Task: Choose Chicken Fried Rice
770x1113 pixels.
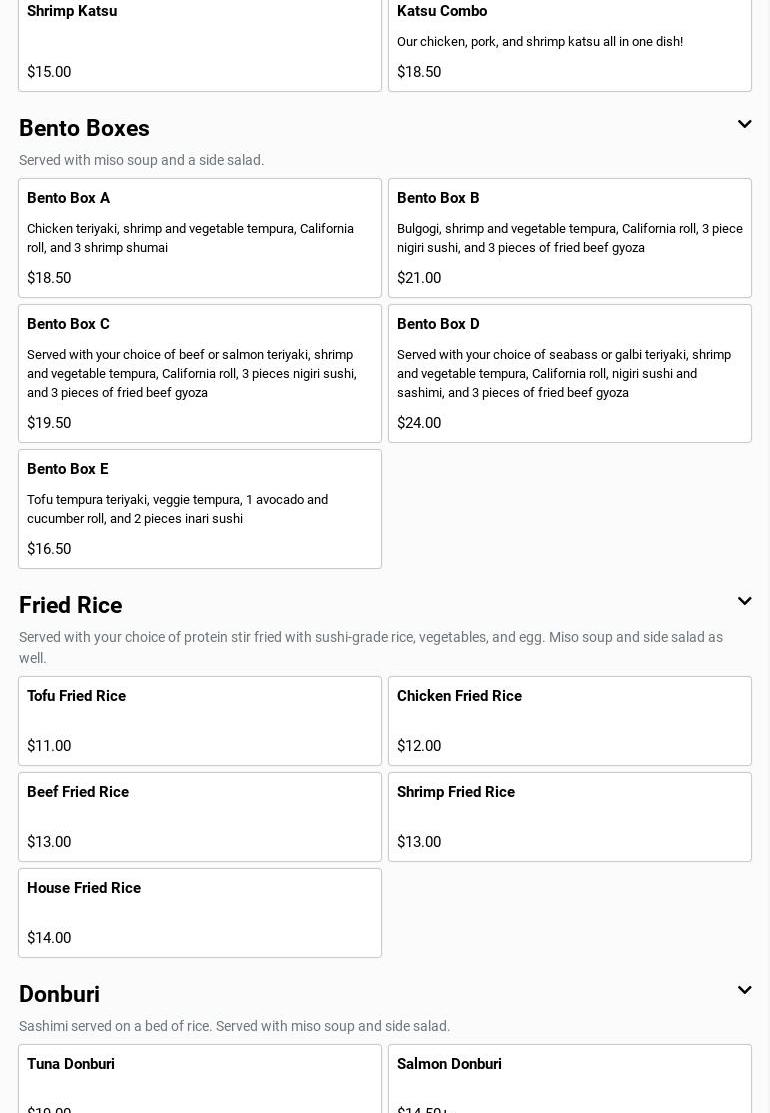Action: pyautogui.click(x=570, y=721)
